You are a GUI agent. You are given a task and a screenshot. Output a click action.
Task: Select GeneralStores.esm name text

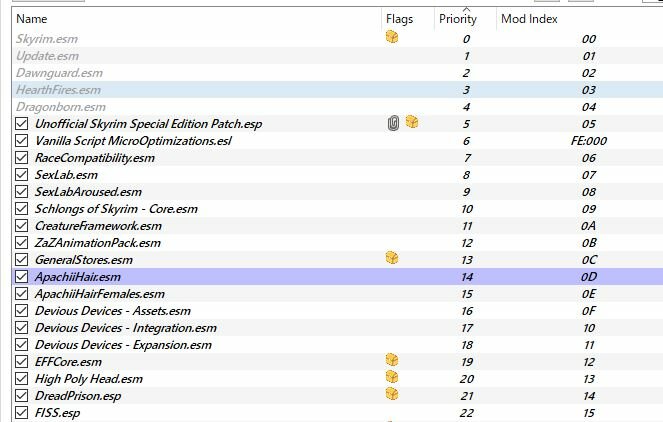pyautogui.click(x=84, y=260)
